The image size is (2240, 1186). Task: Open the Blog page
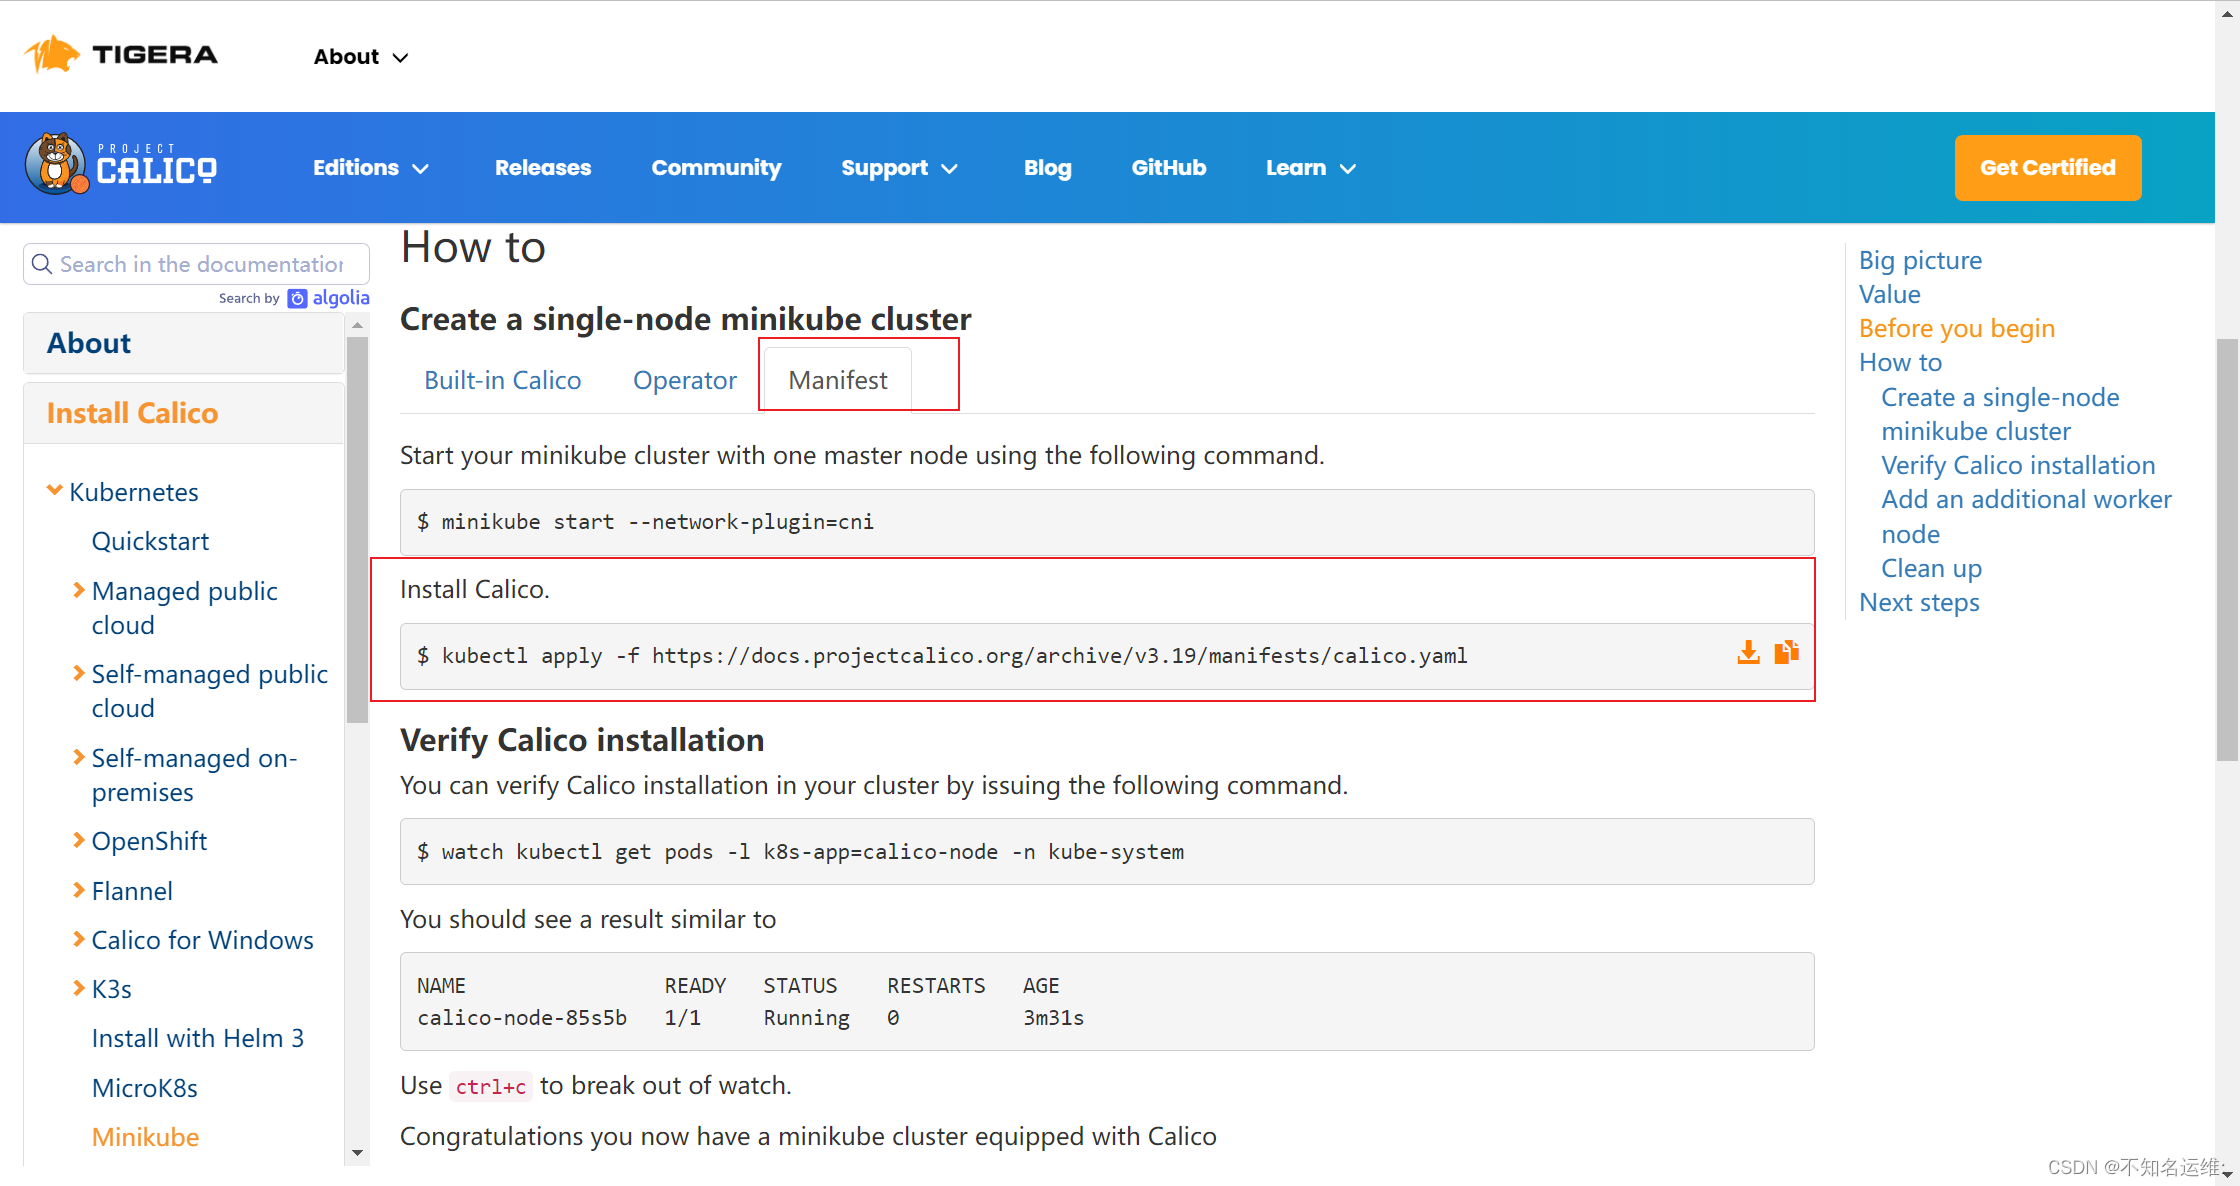[x=1048, y=168]
